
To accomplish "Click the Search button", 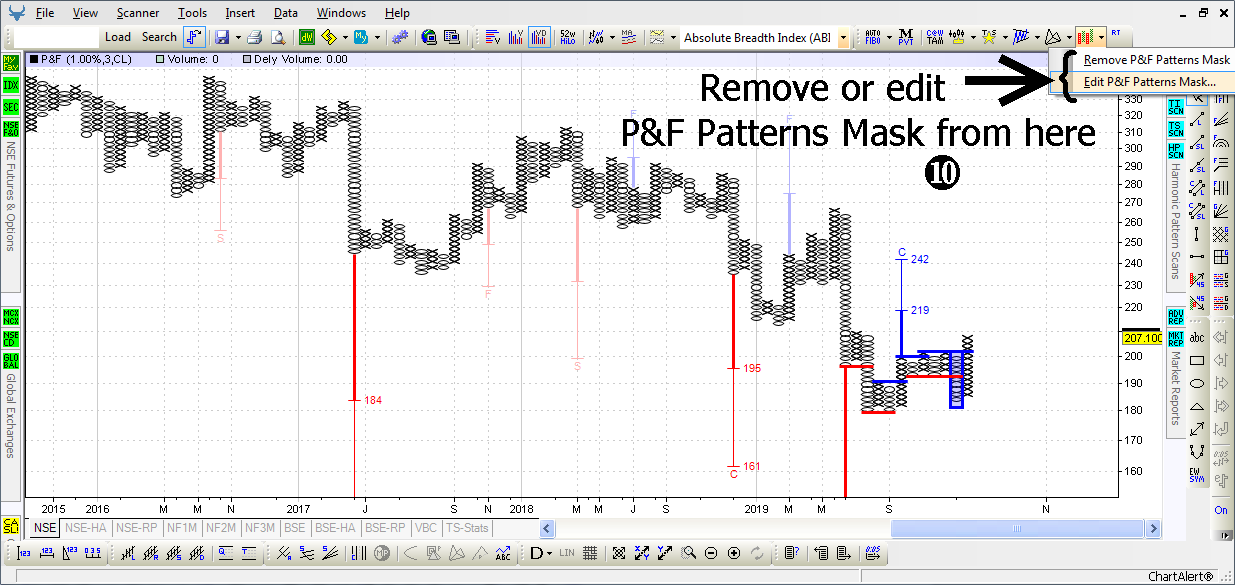I will tap(158, 37).
